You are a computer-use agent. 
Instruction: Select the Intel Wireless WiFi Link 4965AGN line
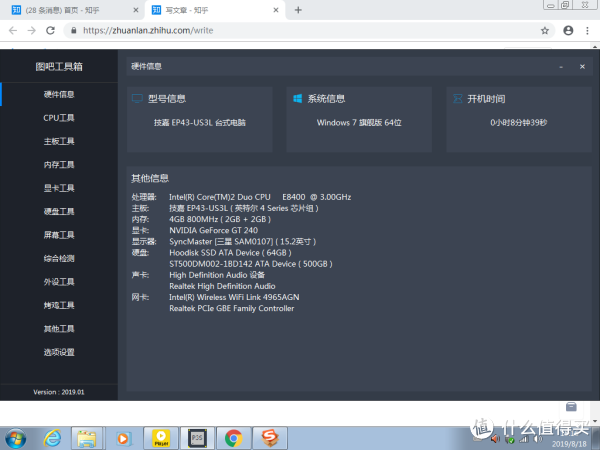click(x=234, y=297)
